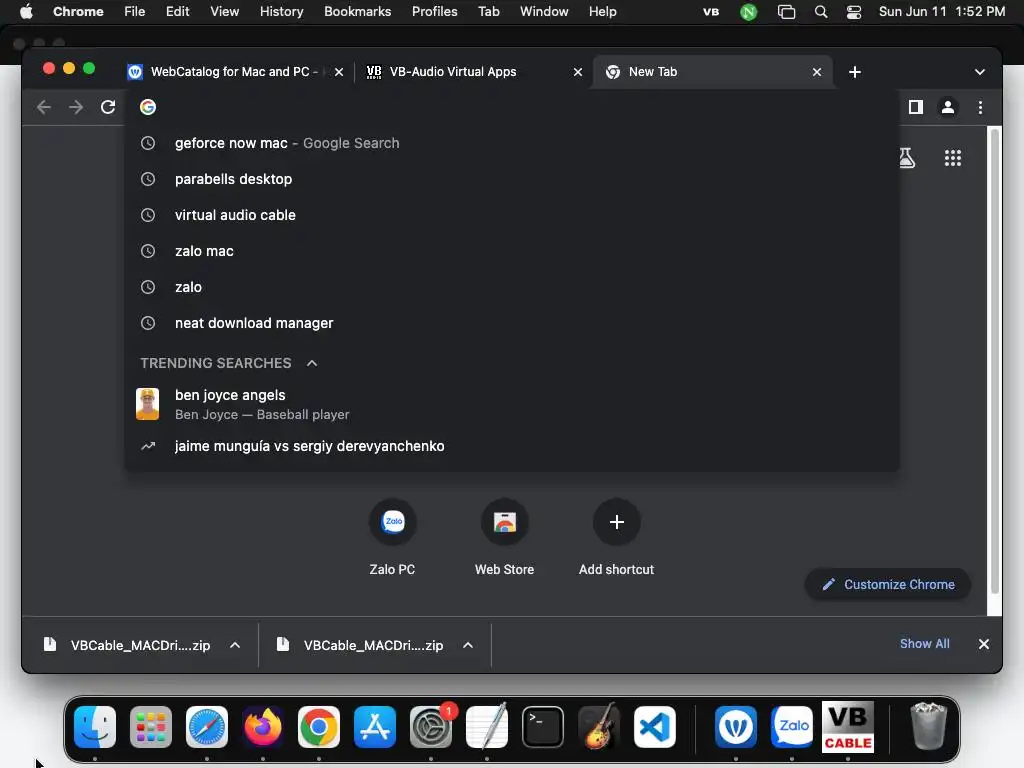Click Customize Chrome button
The width and height of the screenshot is (1024, 768).
tap(888, 584)
